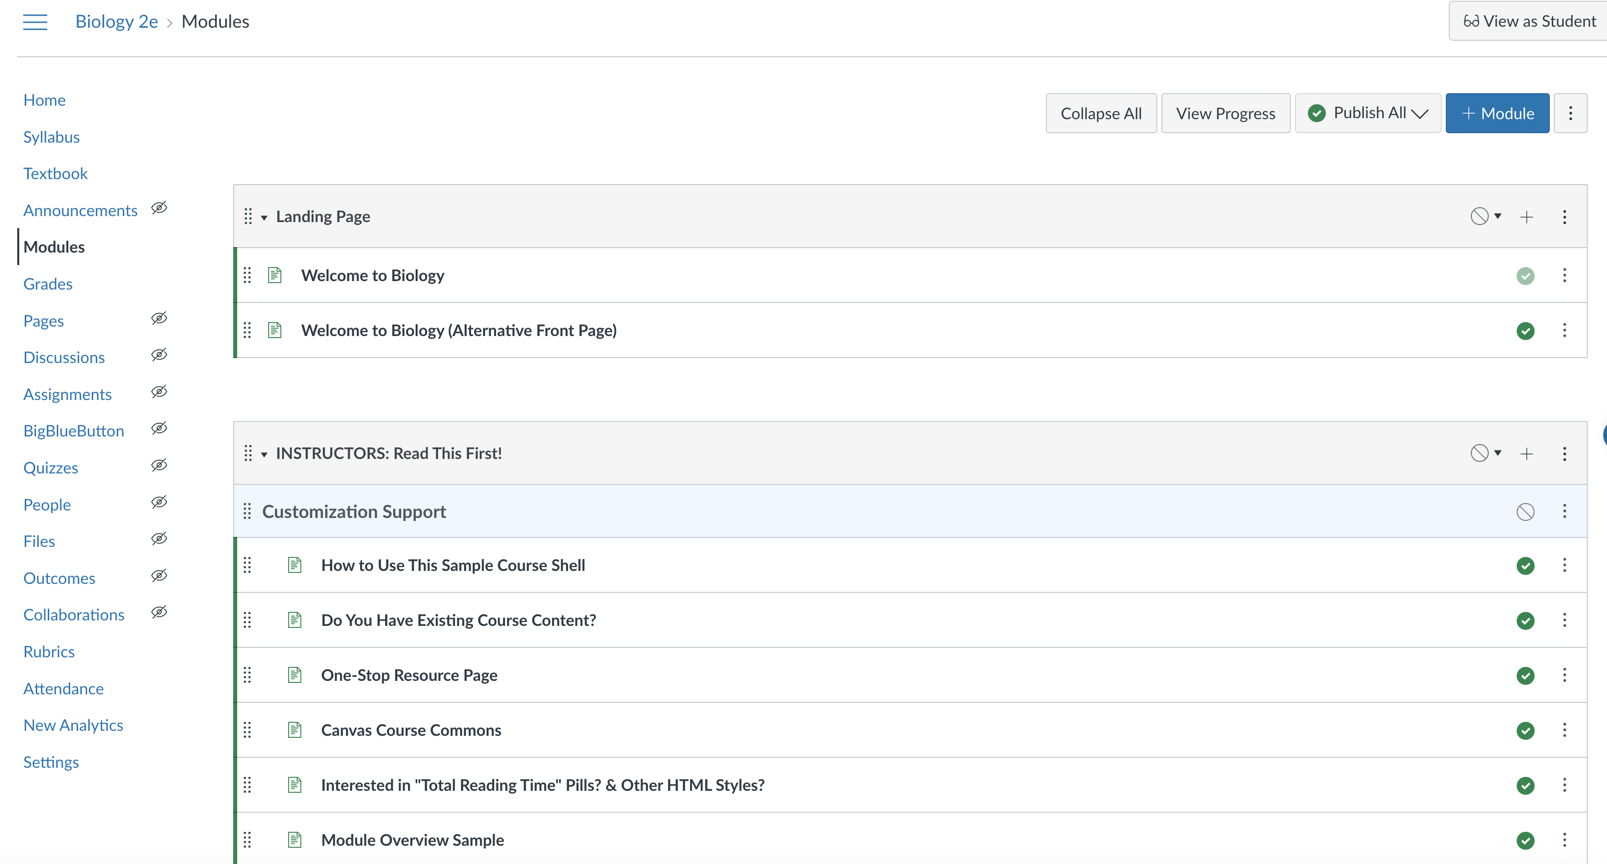Click the Biology 2e breadcrumb link
1607x864 pixels.
click(116, 22)
